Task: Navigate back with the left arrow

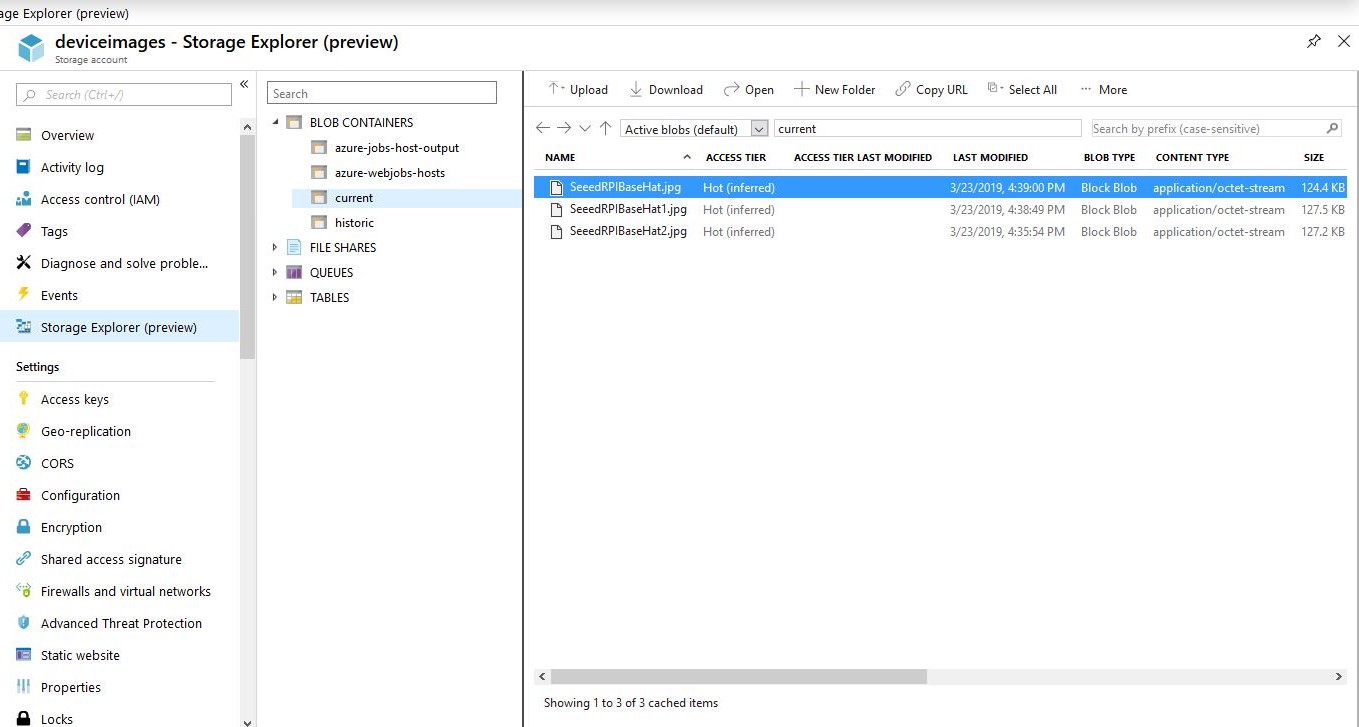Action: (543, 128)
